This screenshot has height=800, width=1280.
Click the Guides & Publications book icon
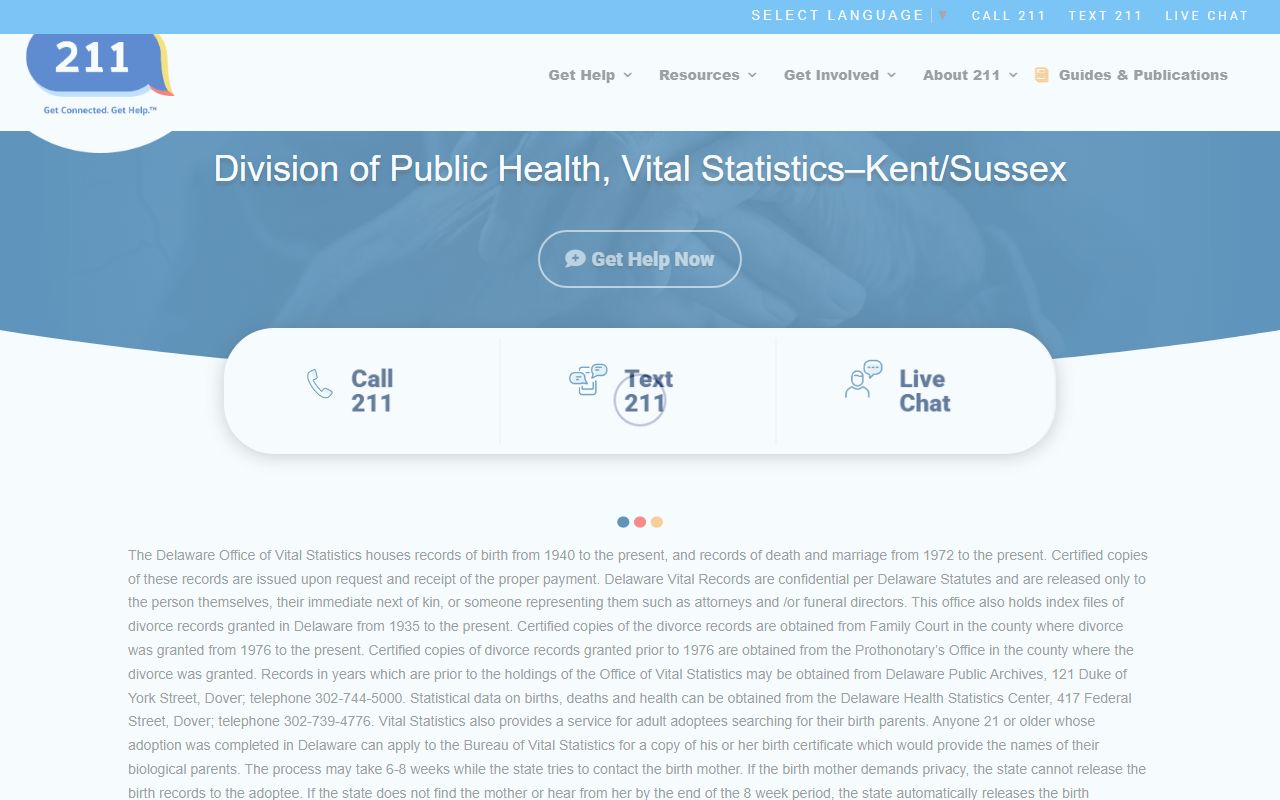point(1041,75)
